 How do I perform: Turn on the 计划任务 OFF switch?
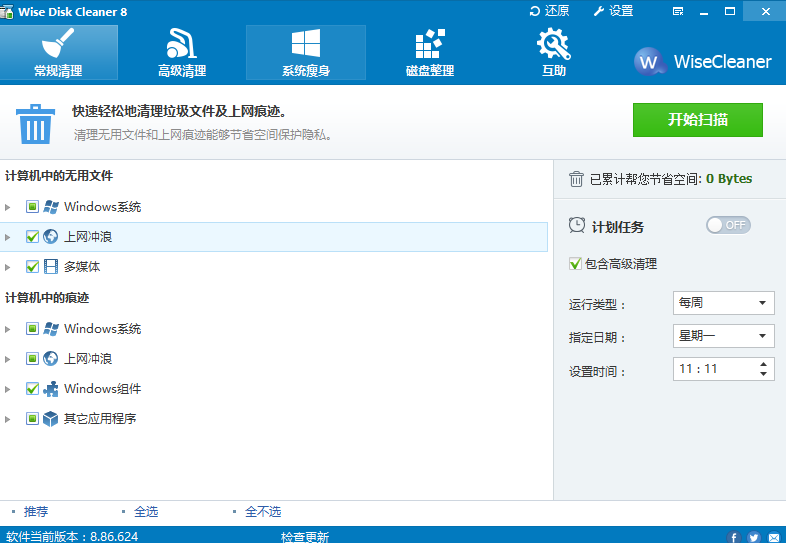(728, 225)
